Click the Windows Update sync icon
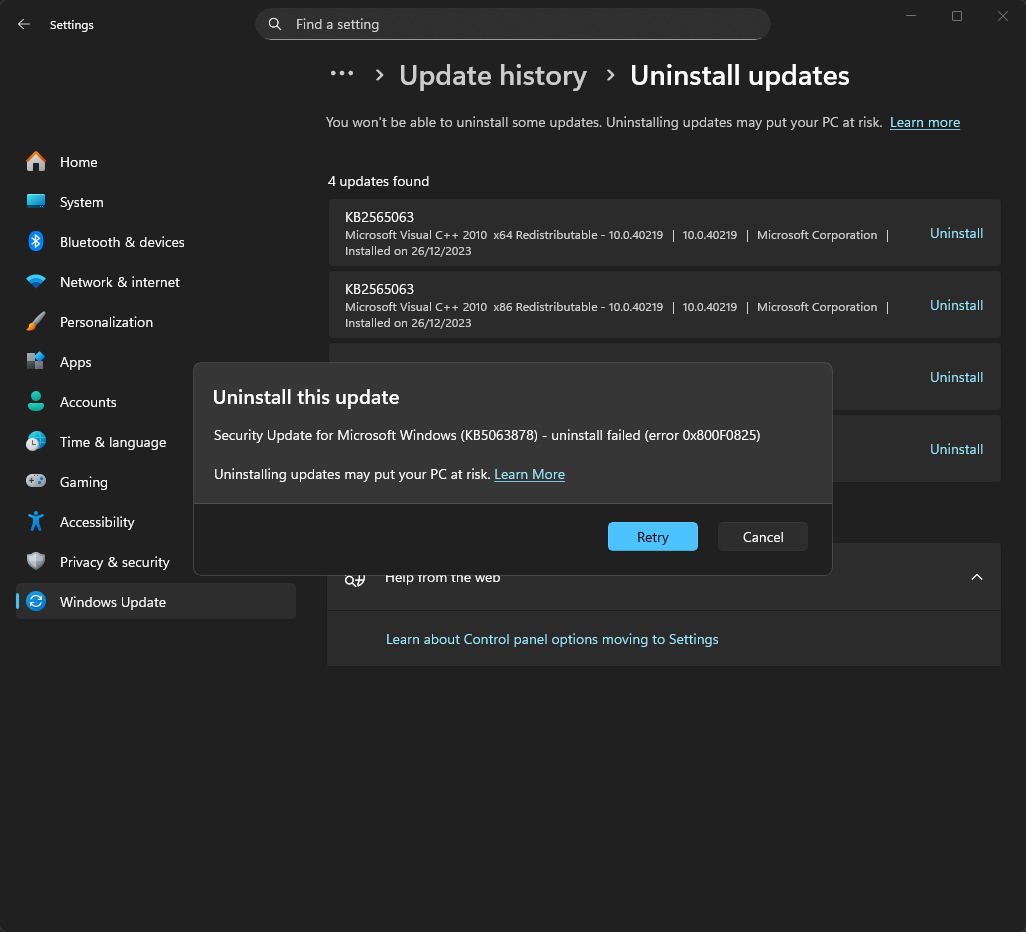Image resolution: width=1026 pixels, height=932 pixels. [x=36, y=601]
